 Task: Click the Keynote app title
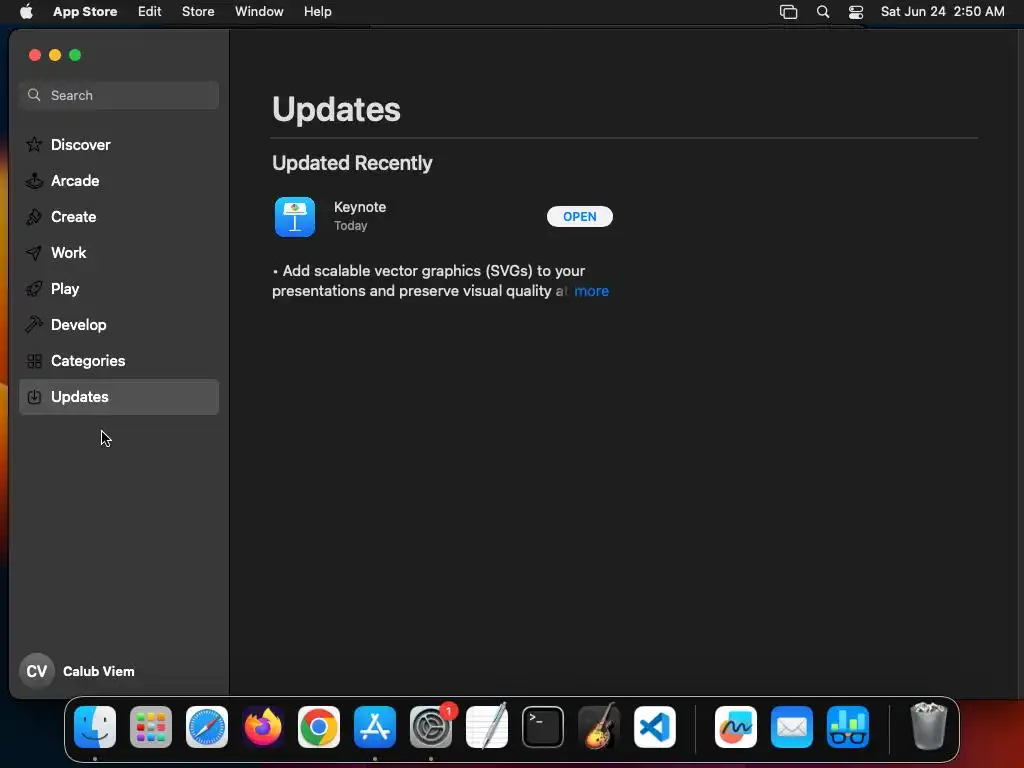pyautogui.click(x=360, y=207)
